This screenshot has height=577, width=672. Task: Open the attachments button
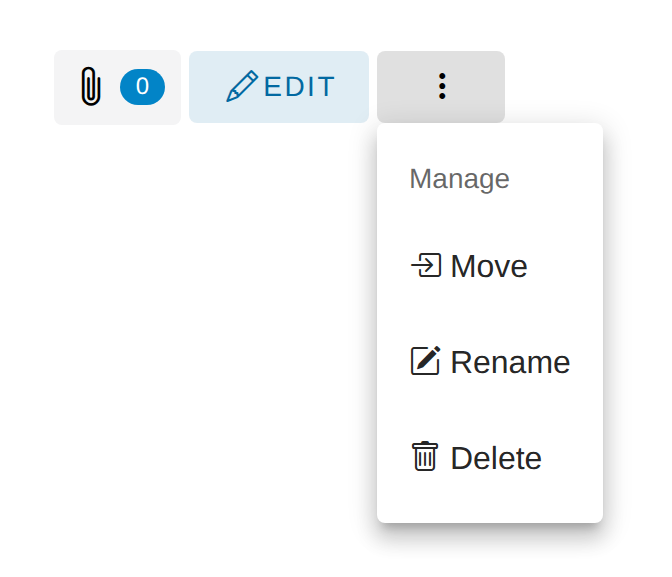click(117, 87)
